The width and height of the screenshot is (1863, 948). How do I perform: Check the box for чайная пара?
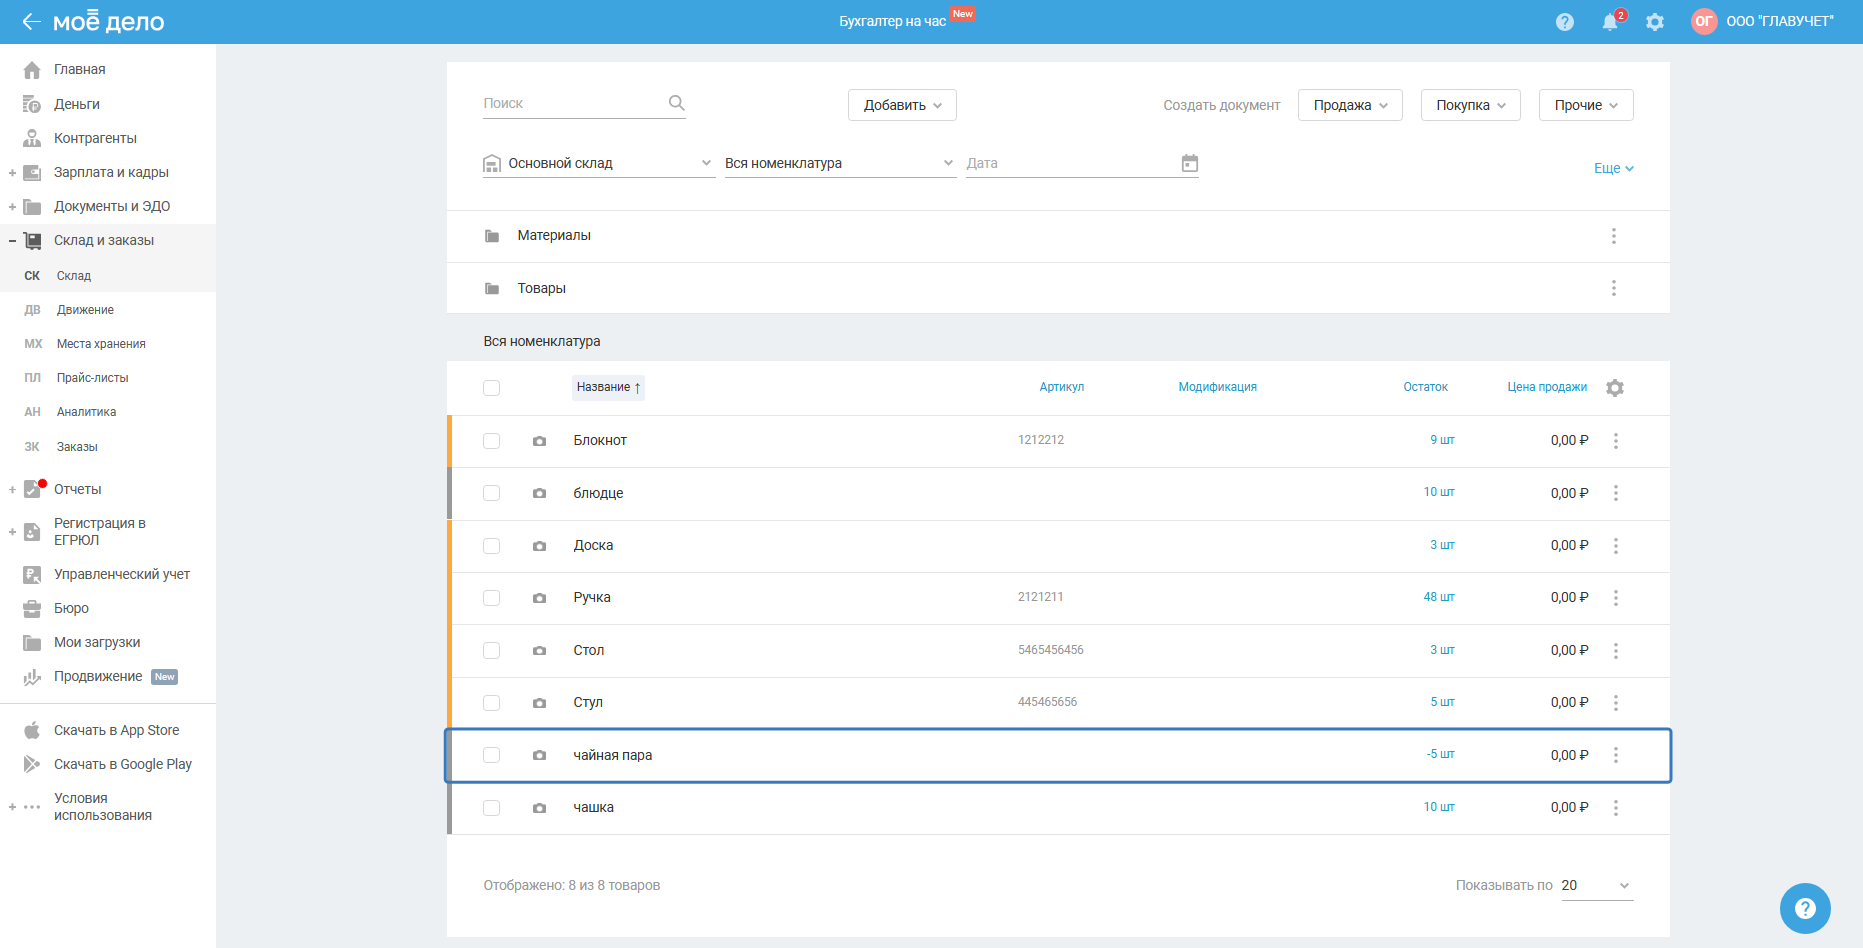click(491, 755)
